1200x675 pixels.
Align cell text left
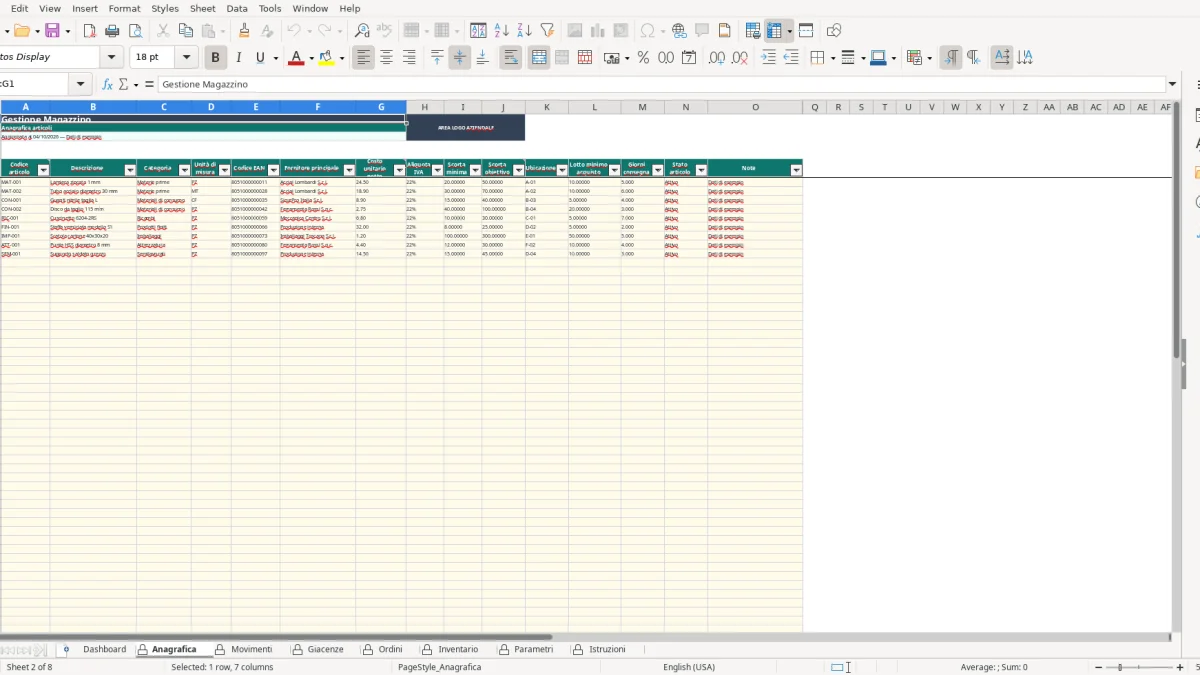[x=363, y=58]
